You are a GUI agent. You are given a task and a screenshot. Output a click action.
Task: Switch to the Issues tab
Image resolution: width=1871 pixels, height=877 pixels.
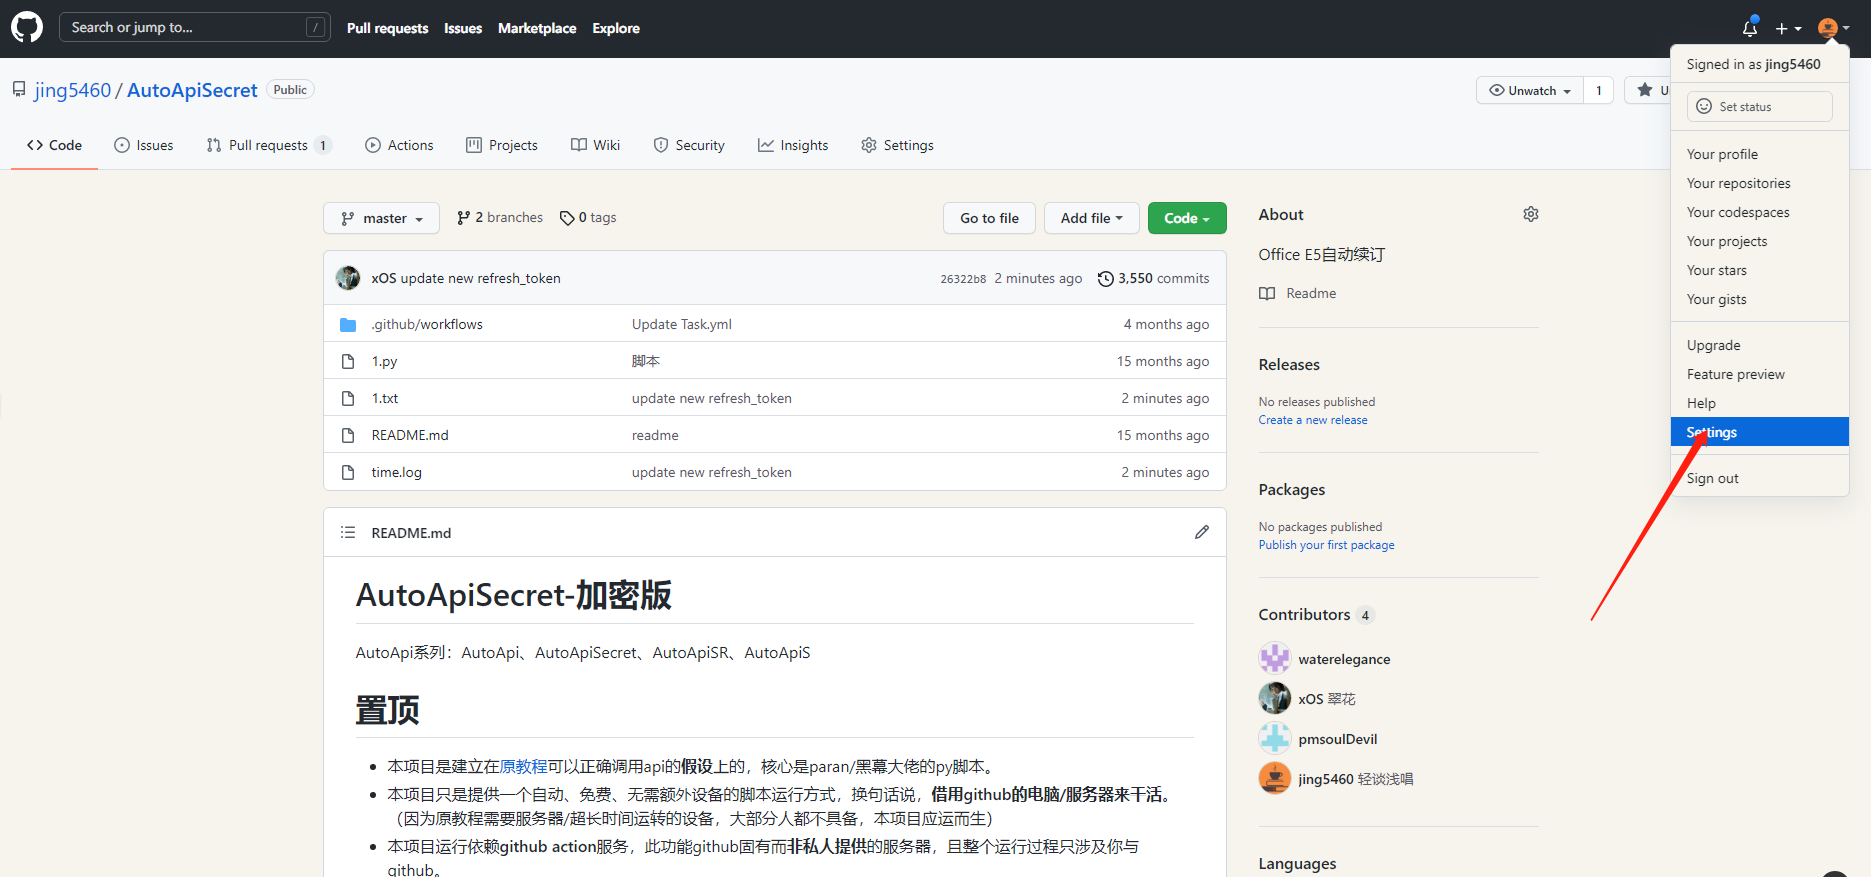[144, 145]
